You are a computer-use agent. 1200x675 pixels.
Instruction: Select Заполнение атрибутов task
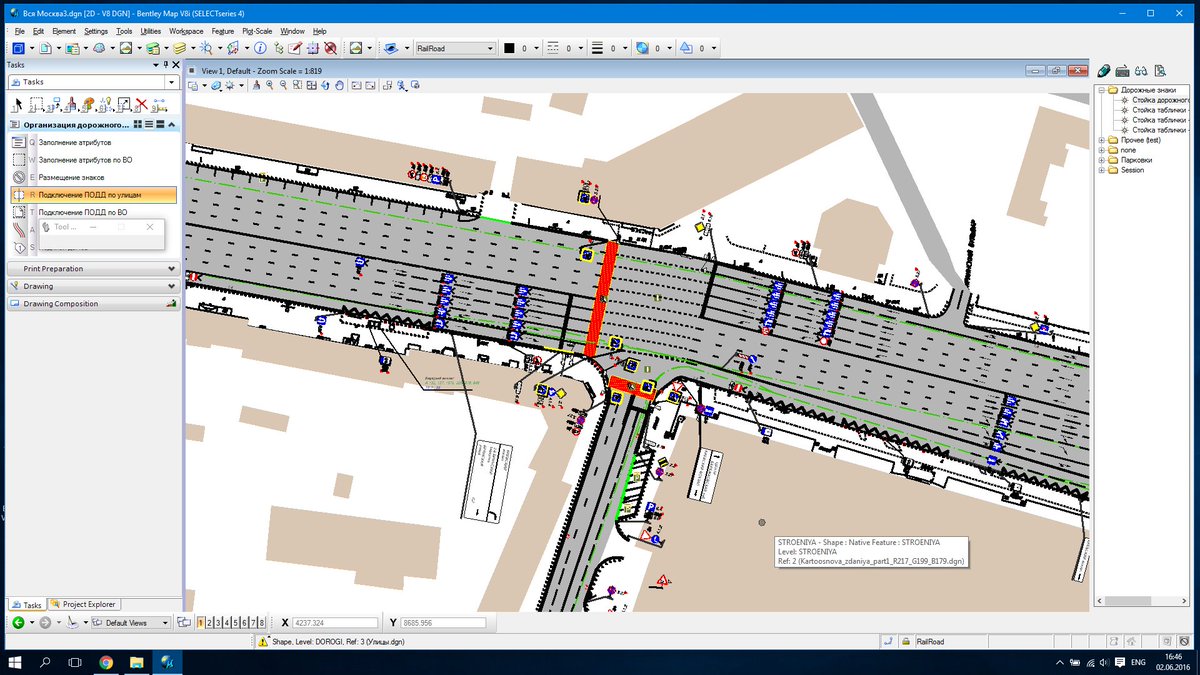coord(94,142)
